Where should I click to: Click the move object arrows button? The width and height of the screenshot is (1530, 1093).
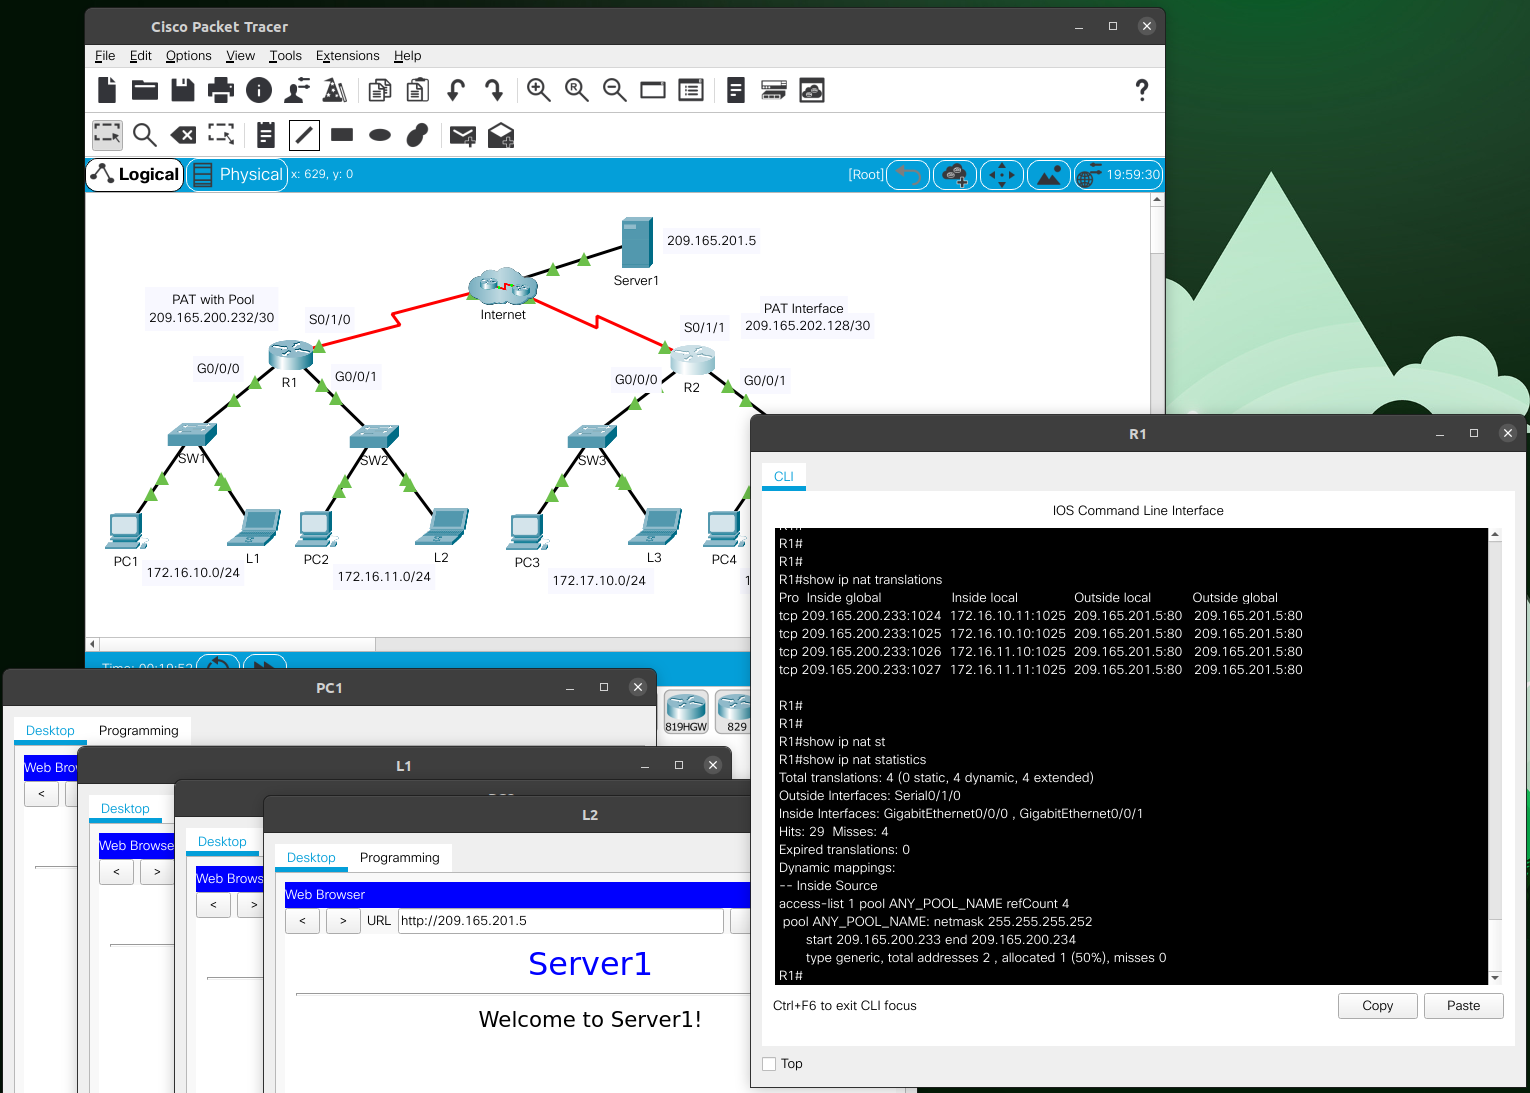(x=1001, y=175)
